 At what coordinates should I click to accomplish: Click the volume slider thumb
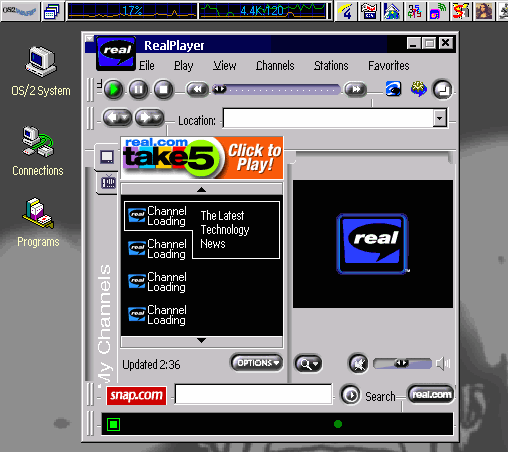pyautogui.click(x=401, y=363)
